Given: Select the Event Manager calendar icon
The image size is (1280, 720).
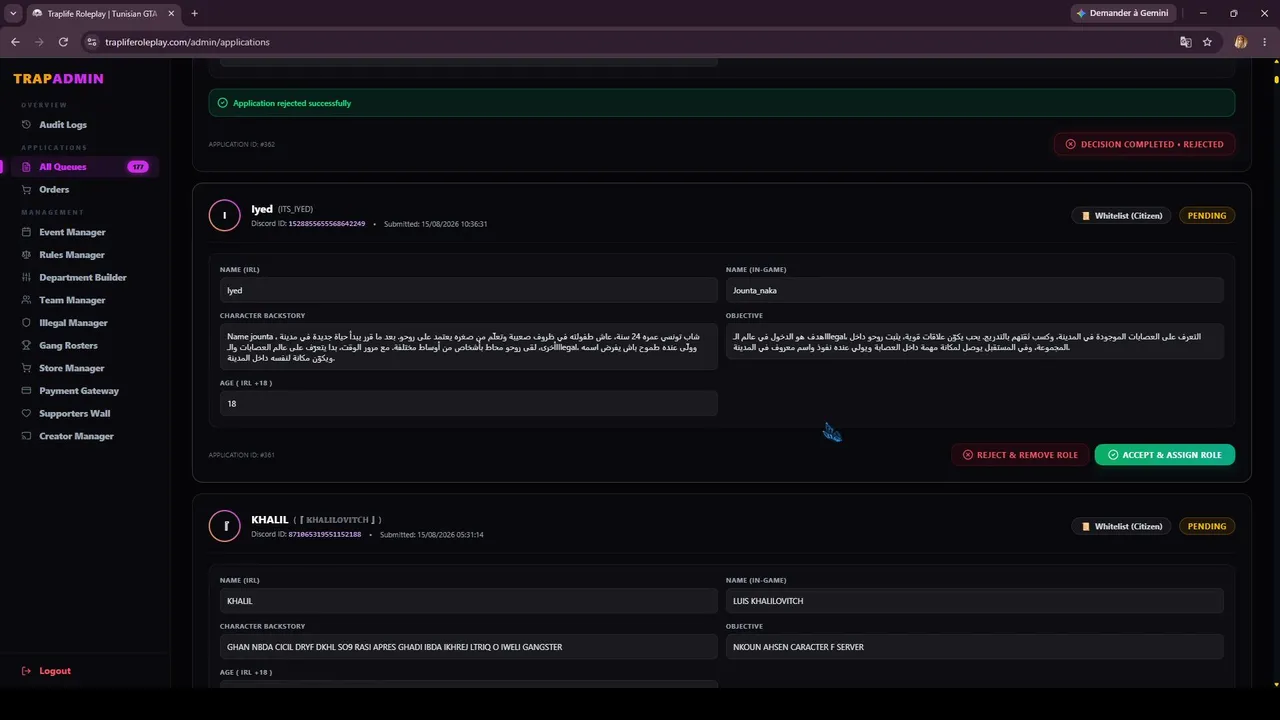Looking at the screenshot, I should (x=27, y=232).
